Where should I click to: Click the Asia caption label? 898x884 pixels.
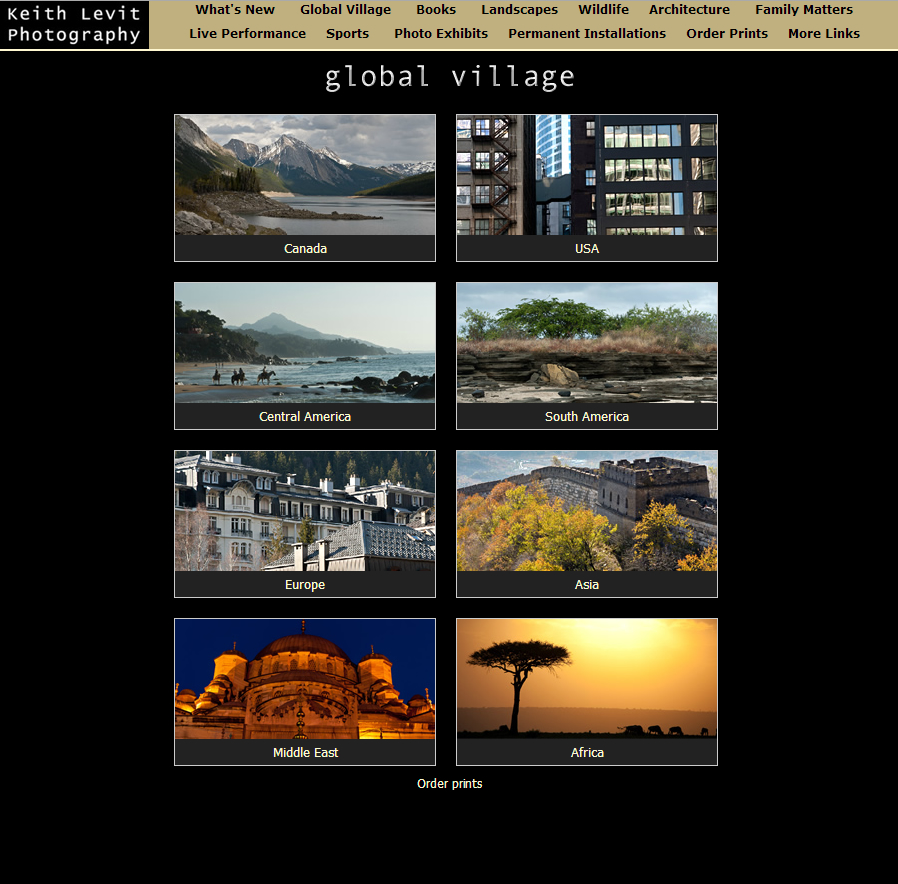coord(586,585)
